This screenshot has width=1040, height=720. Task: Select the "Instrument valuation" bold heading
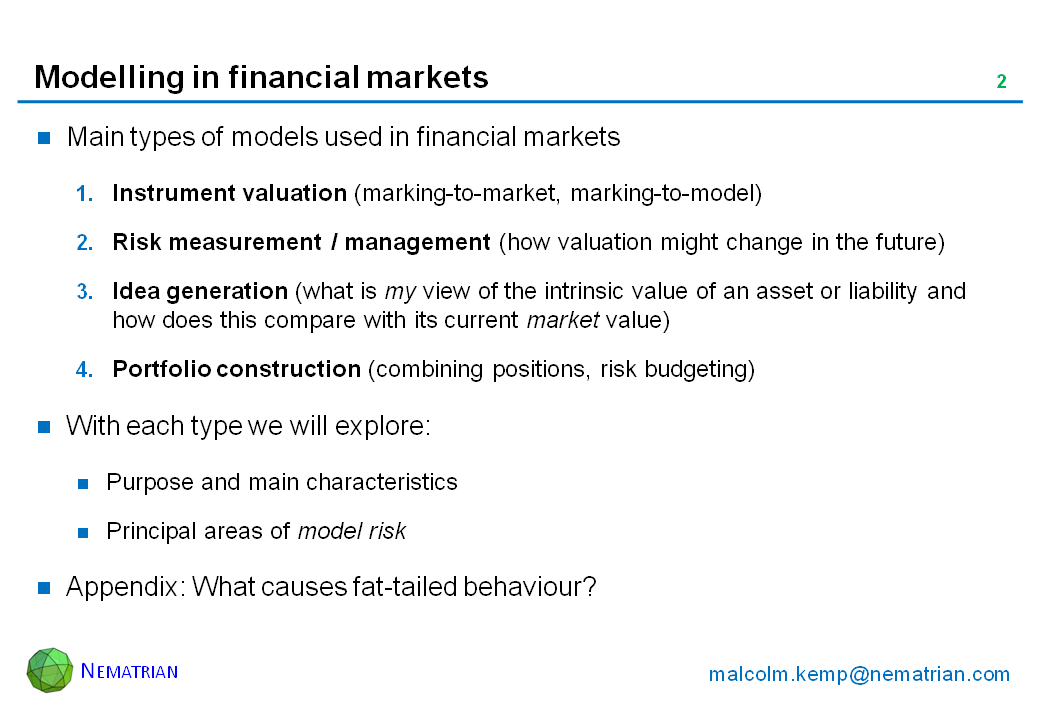click(x=229, y=194)
